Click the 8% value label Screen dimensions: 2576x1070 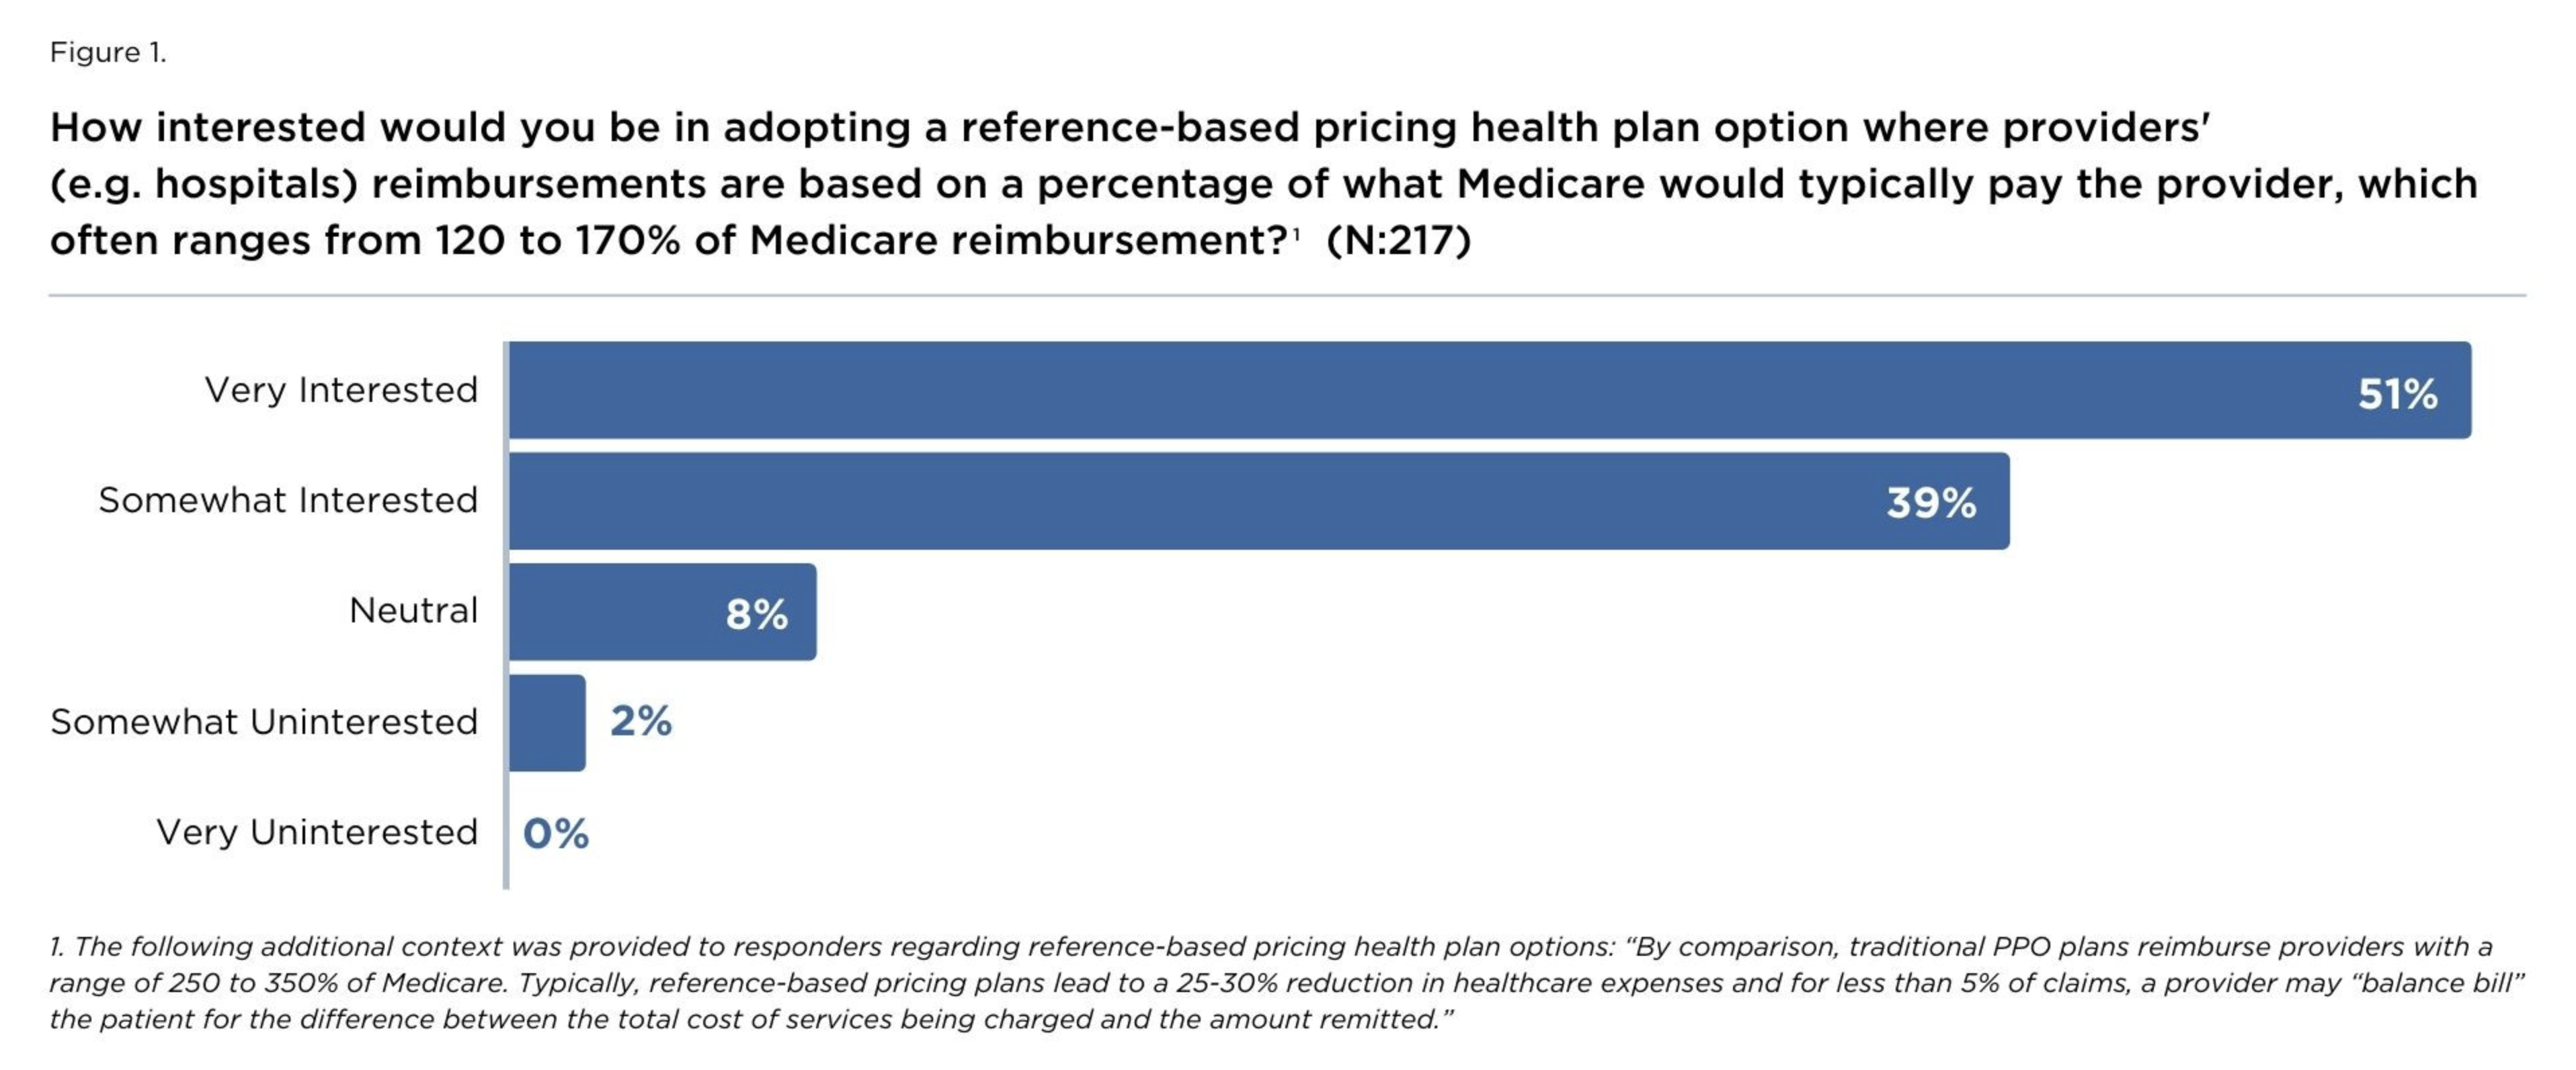pyautogui.click(x=756, y=614)
